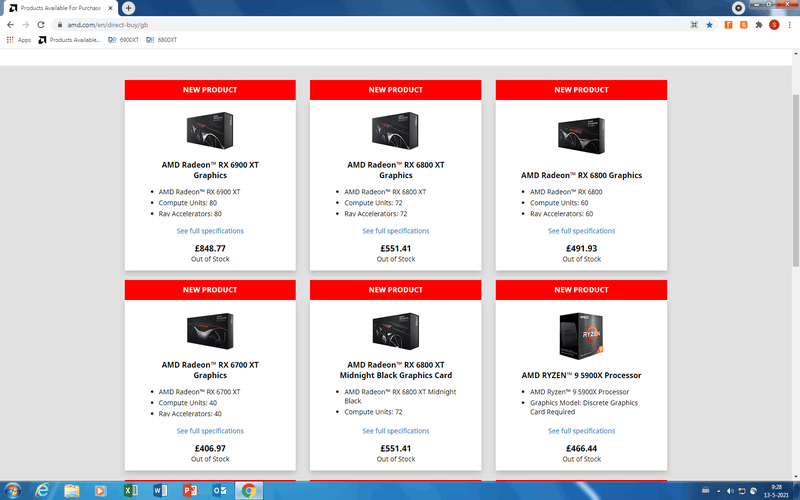
Task: See full specifications for RX 6900 XT
Action: 210,231
